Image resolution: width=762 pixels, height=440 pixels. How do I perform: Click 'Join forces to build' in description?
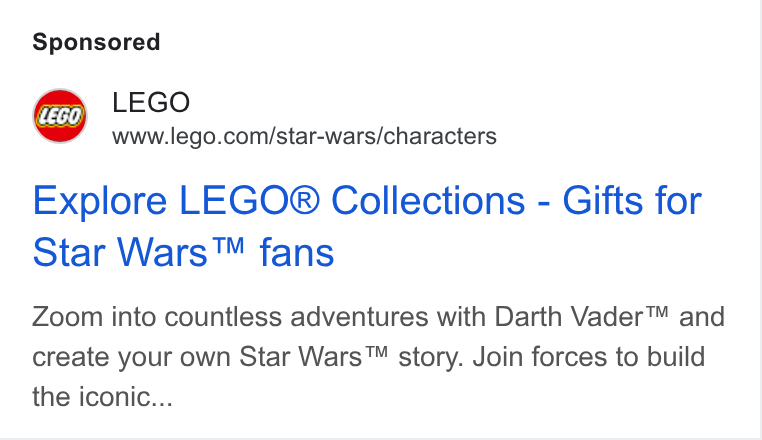pos(589,356)
